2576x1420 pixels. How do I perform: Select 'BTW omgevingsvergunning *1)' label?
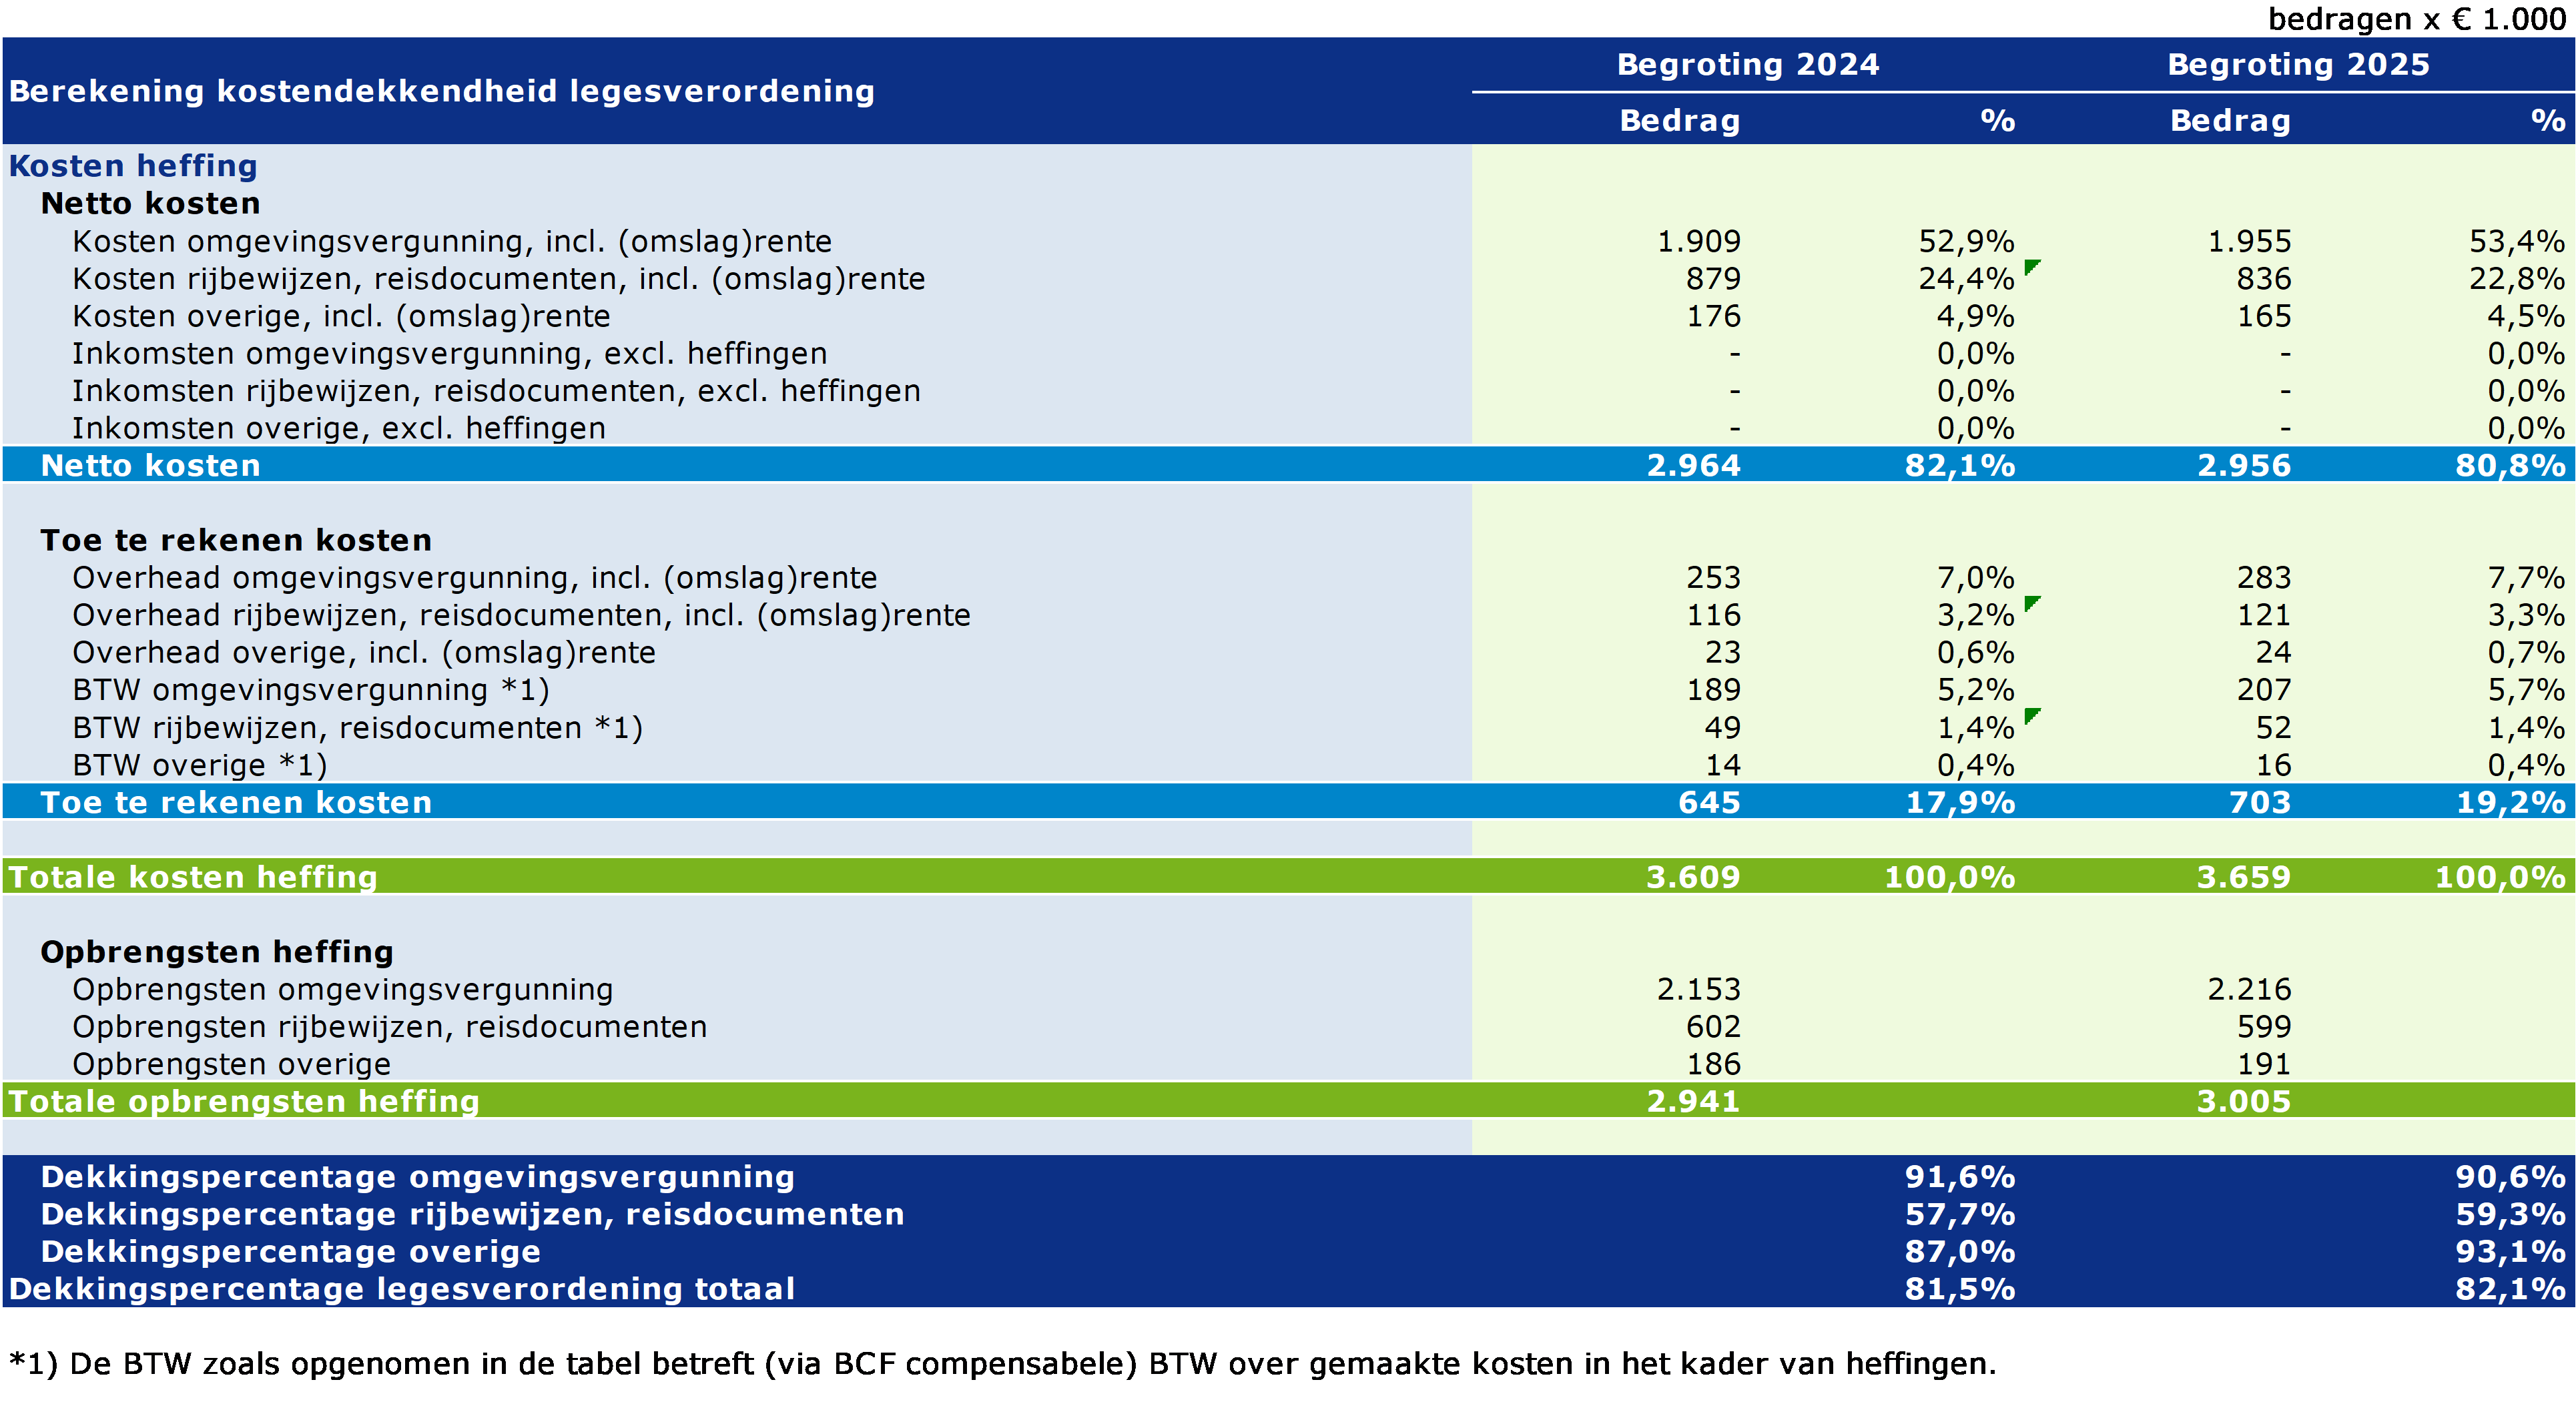click(311, 691)
